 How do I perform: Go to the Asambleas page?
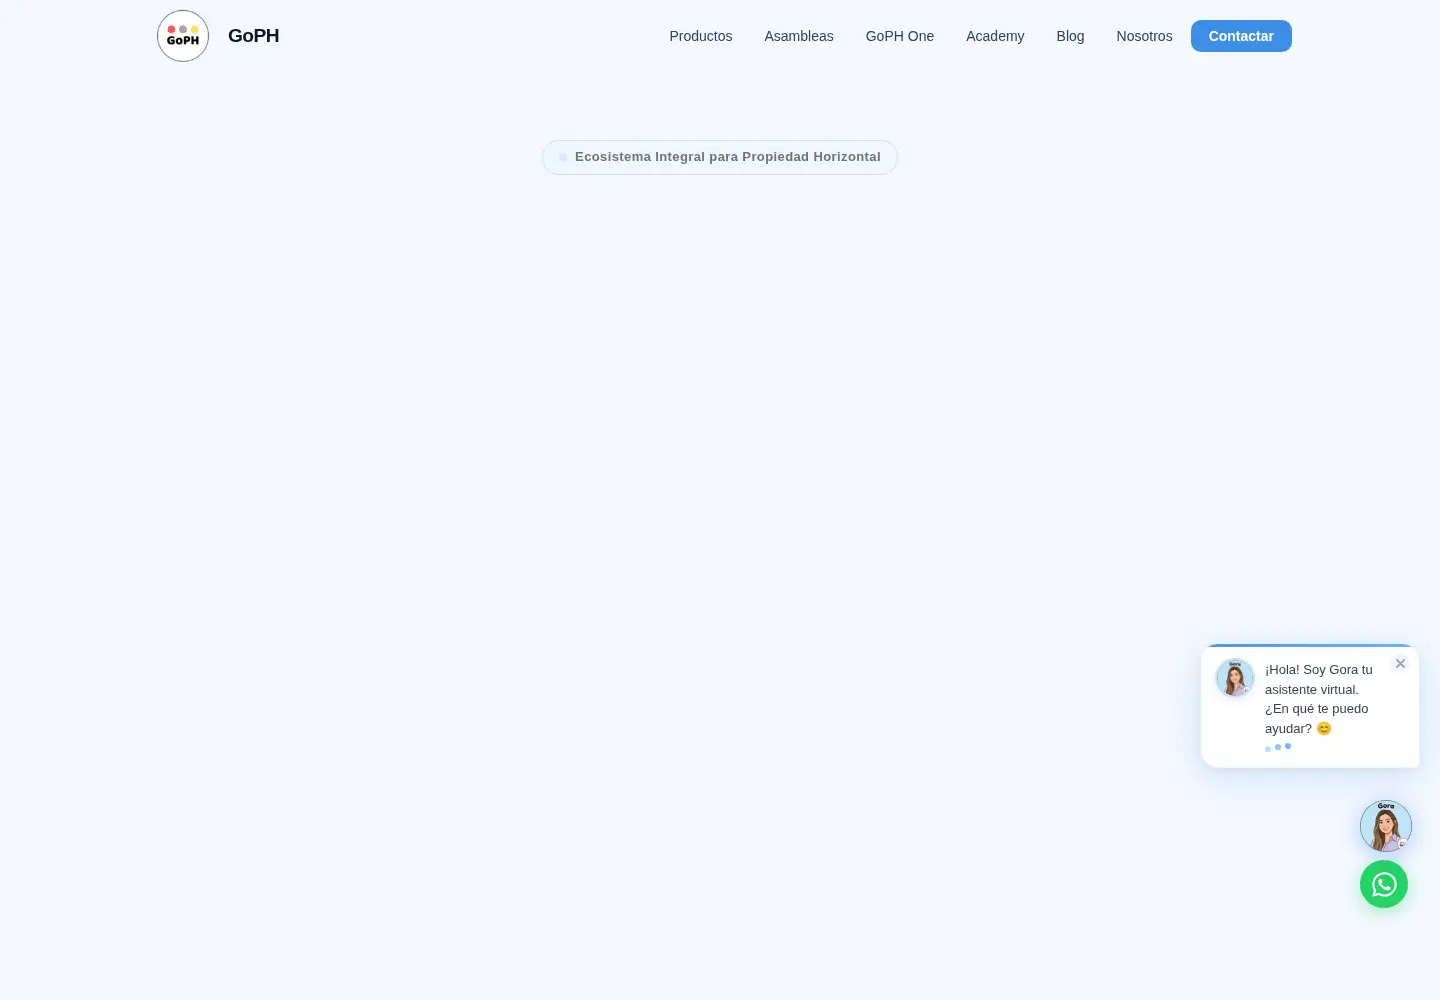(x=799, y=36)
